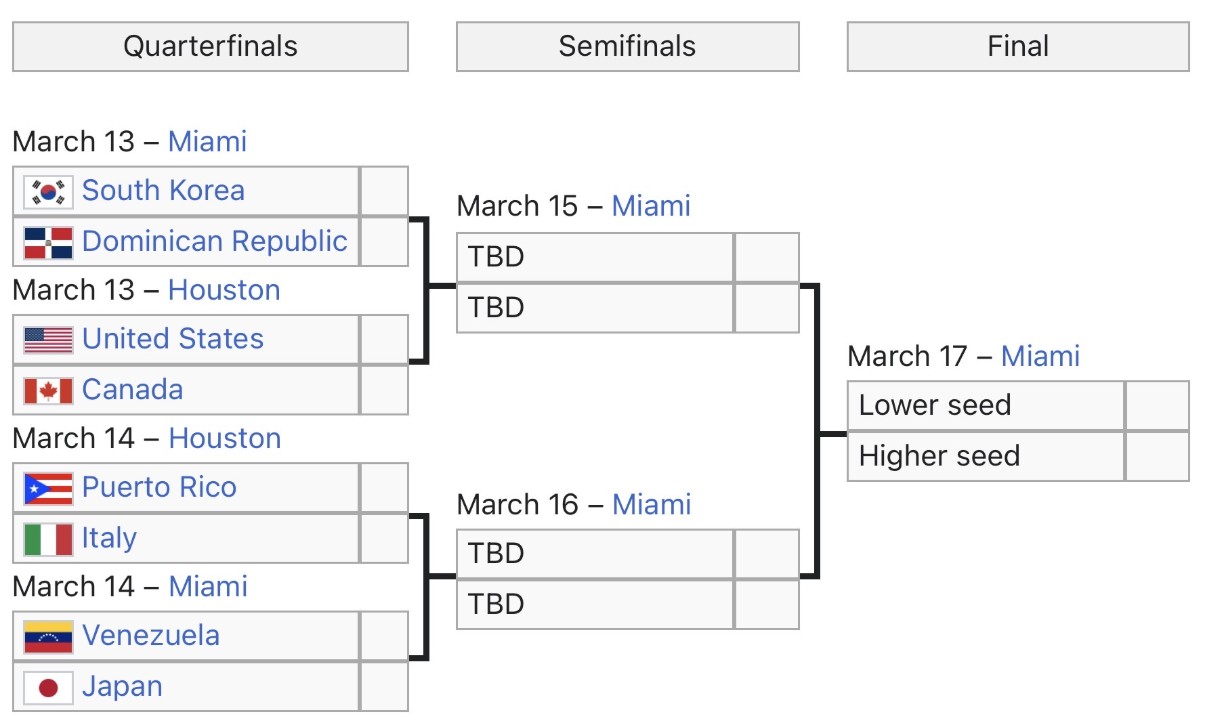The height and width of the screenshot is (727, 1205).
Task: Open the Dominican Republic team link
Action: [214, 241]
